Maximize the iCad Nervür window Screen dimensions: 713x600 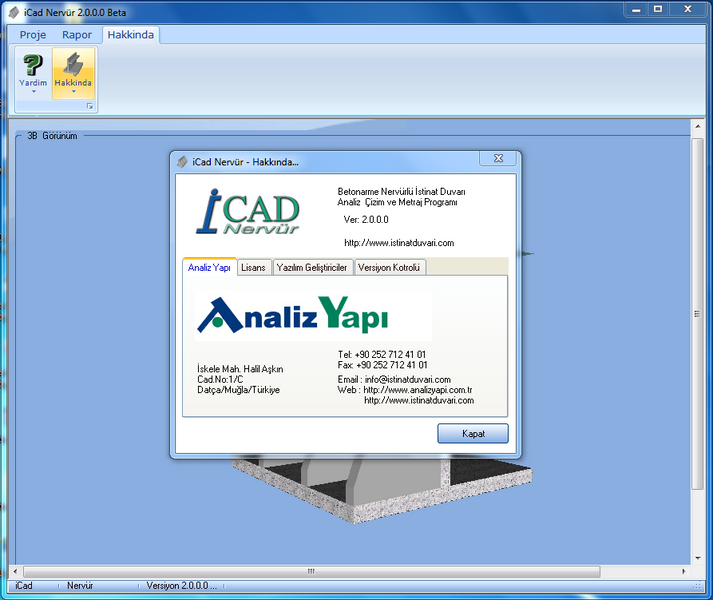click(658, 9)
